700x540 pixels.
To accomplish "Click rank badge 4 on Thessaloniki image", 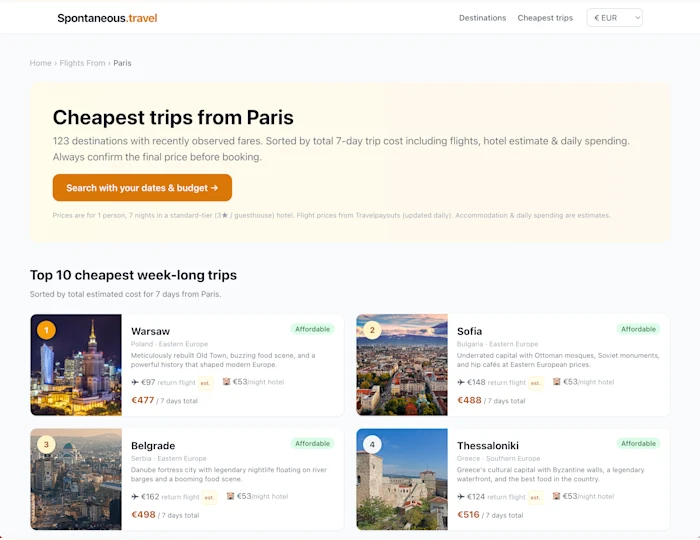I will tap(372, 444).
